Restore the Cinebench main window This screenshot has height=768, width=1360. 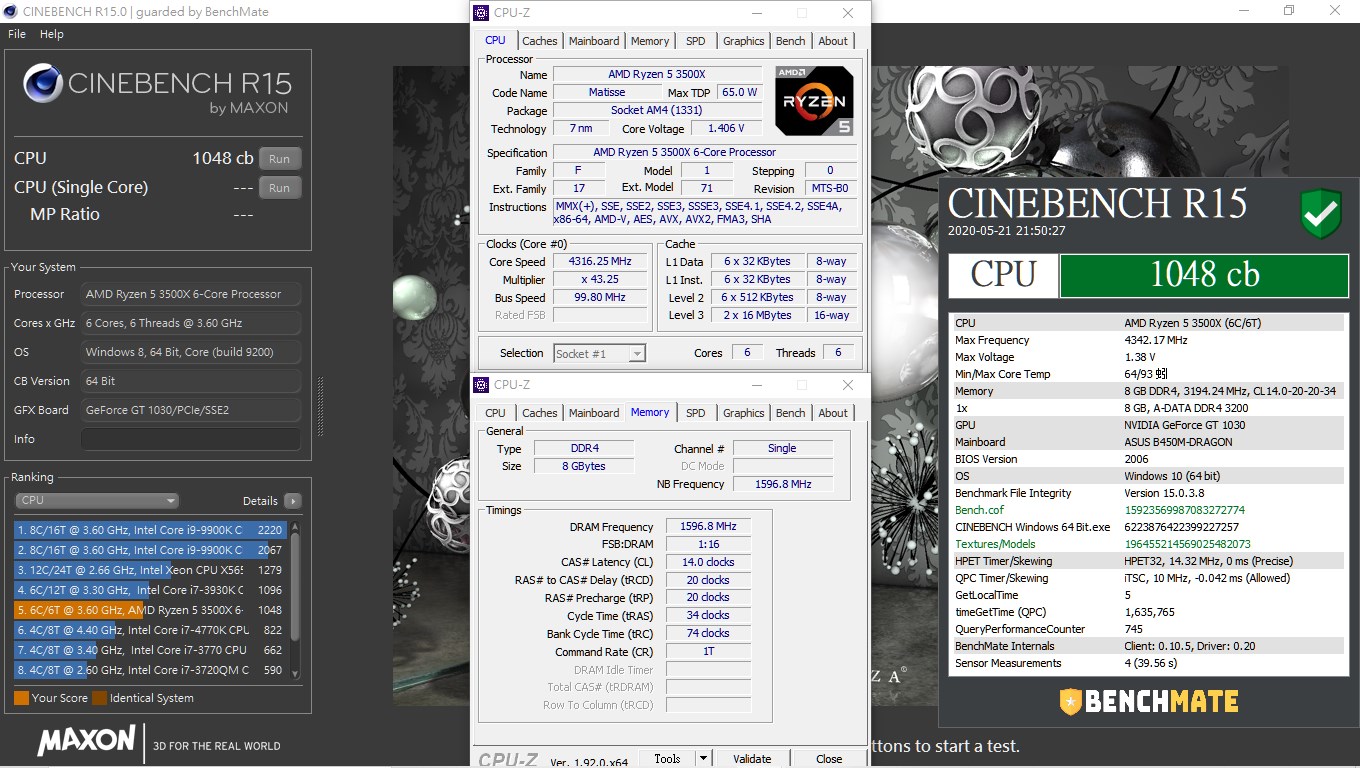click(1289, 11)
